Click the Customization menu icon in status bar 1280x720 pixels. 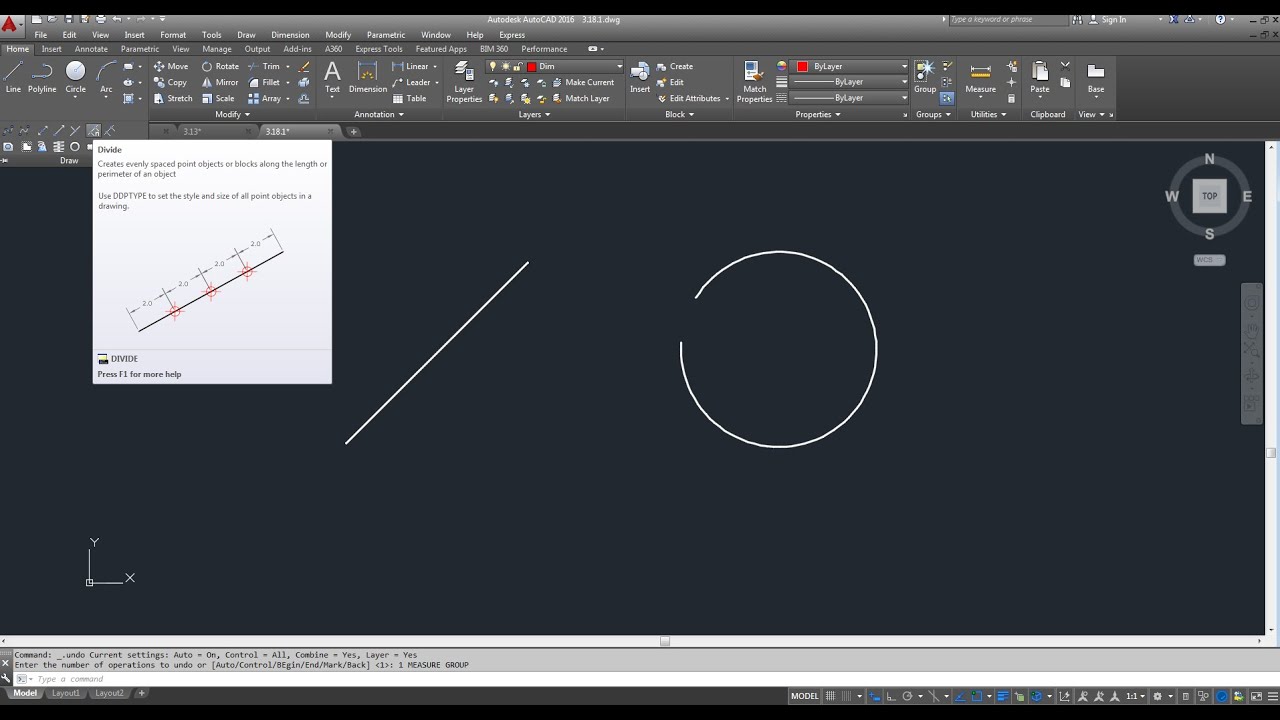coord(1273,696)
